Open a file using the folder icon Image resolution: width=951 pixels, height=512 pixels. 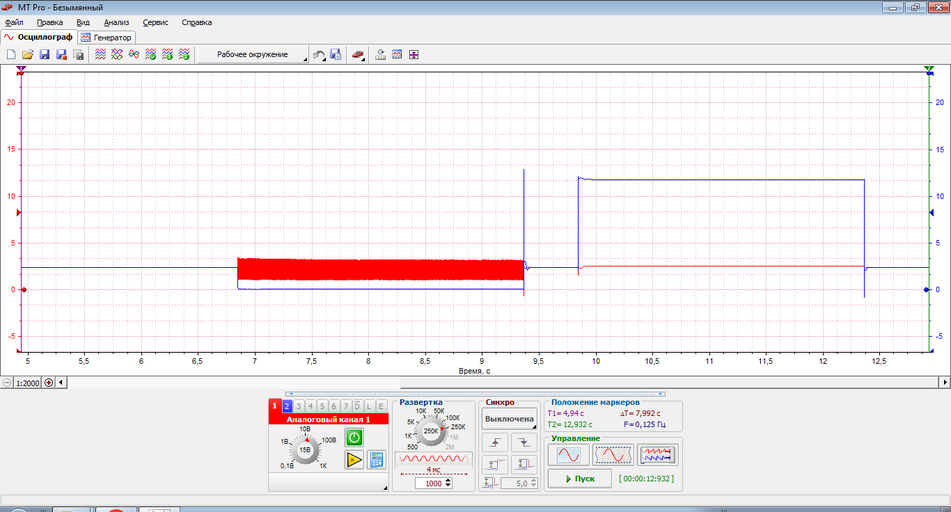(27, 55)
